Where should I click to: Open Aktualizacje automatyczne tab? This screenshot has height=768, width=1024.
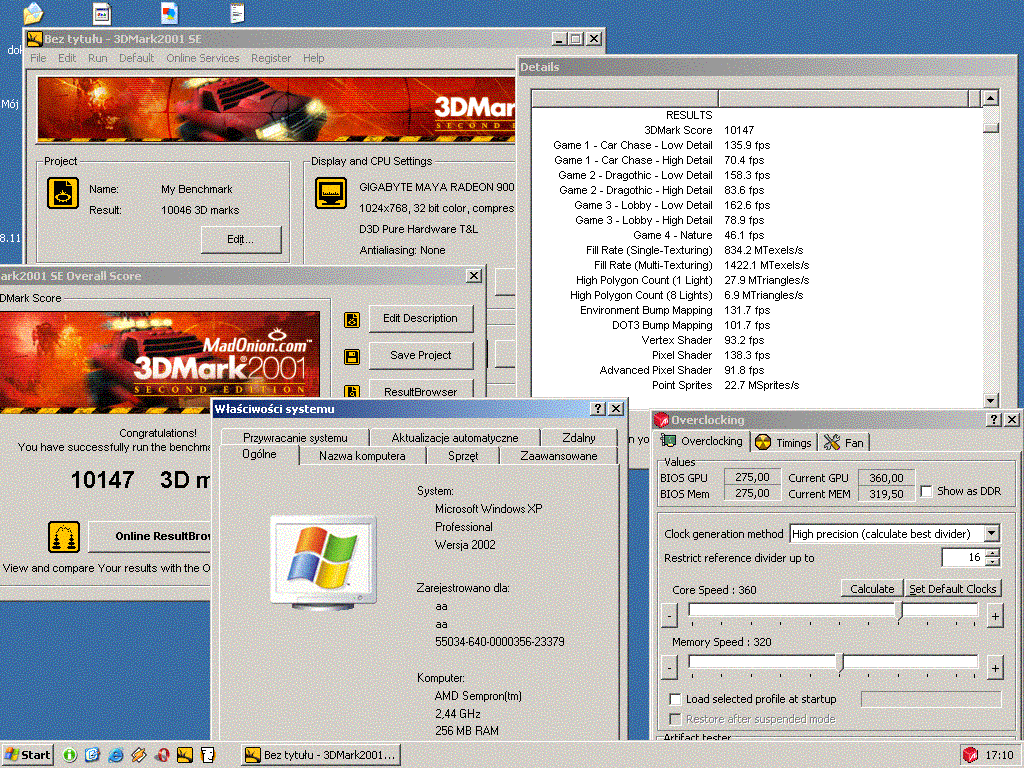click(455, 438)
